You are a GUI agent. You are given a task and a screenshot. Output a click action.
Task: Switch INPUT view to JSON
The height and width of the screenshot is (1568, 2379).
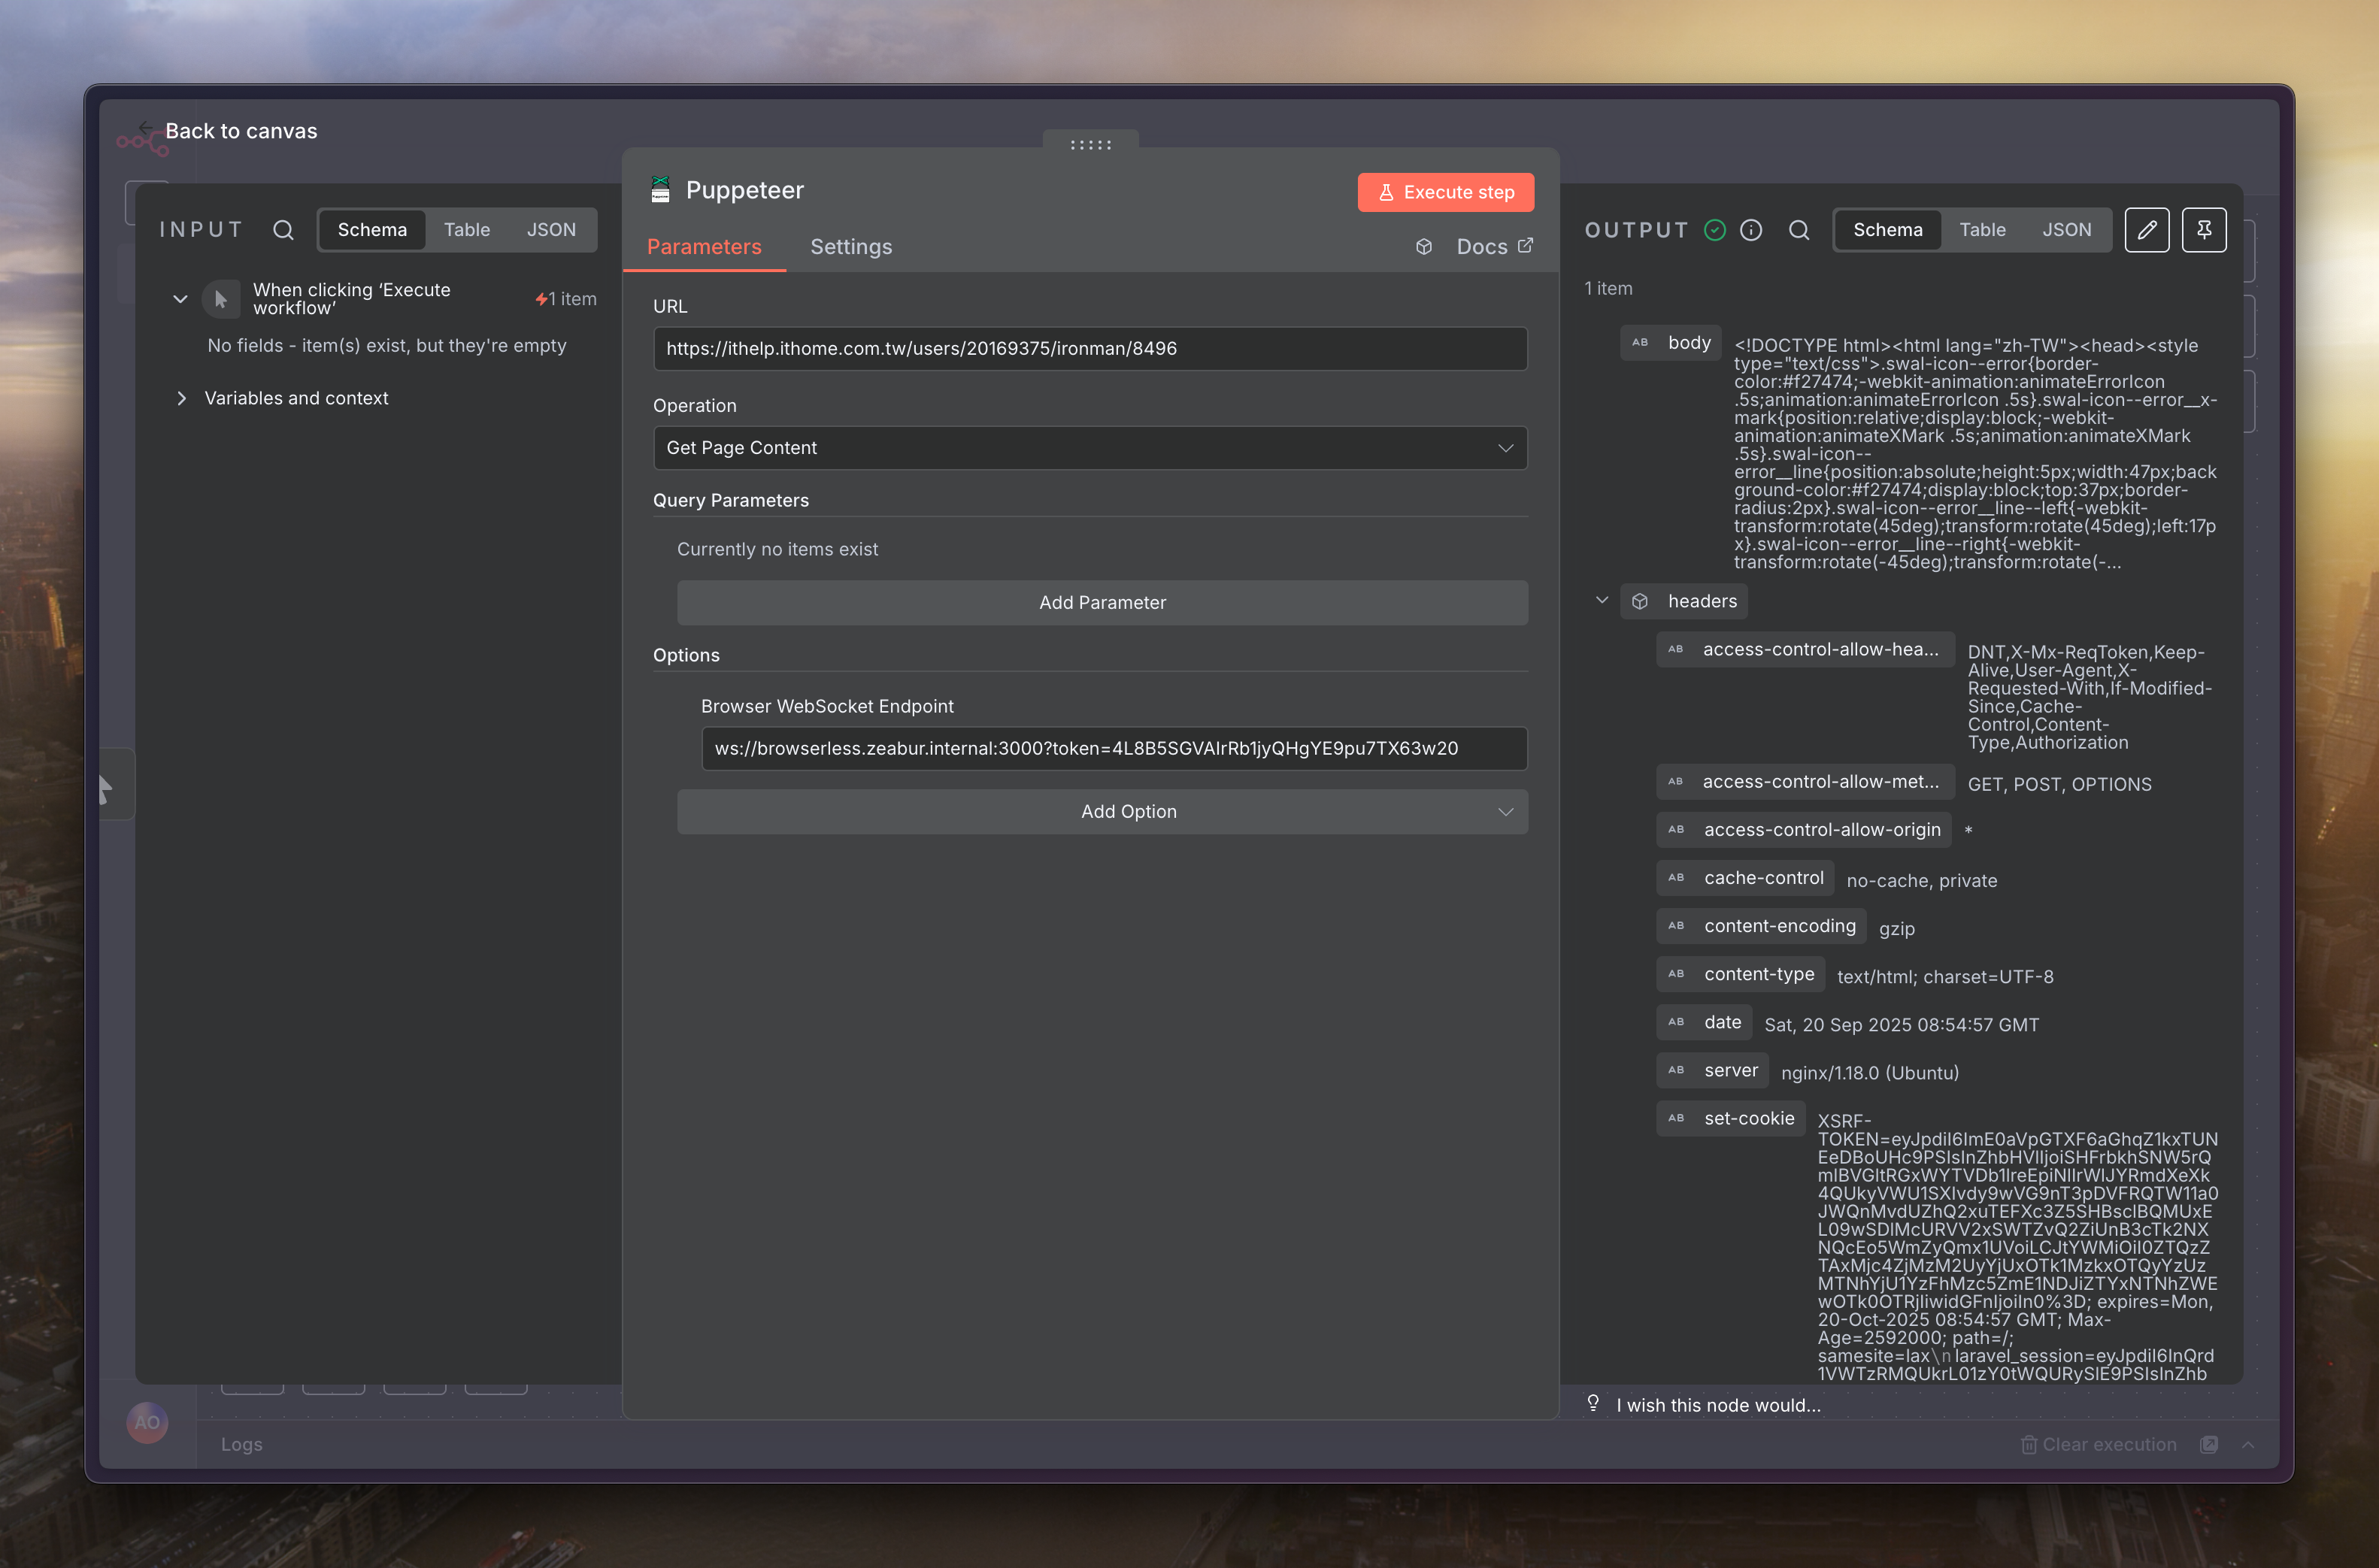tap(551, 230)
